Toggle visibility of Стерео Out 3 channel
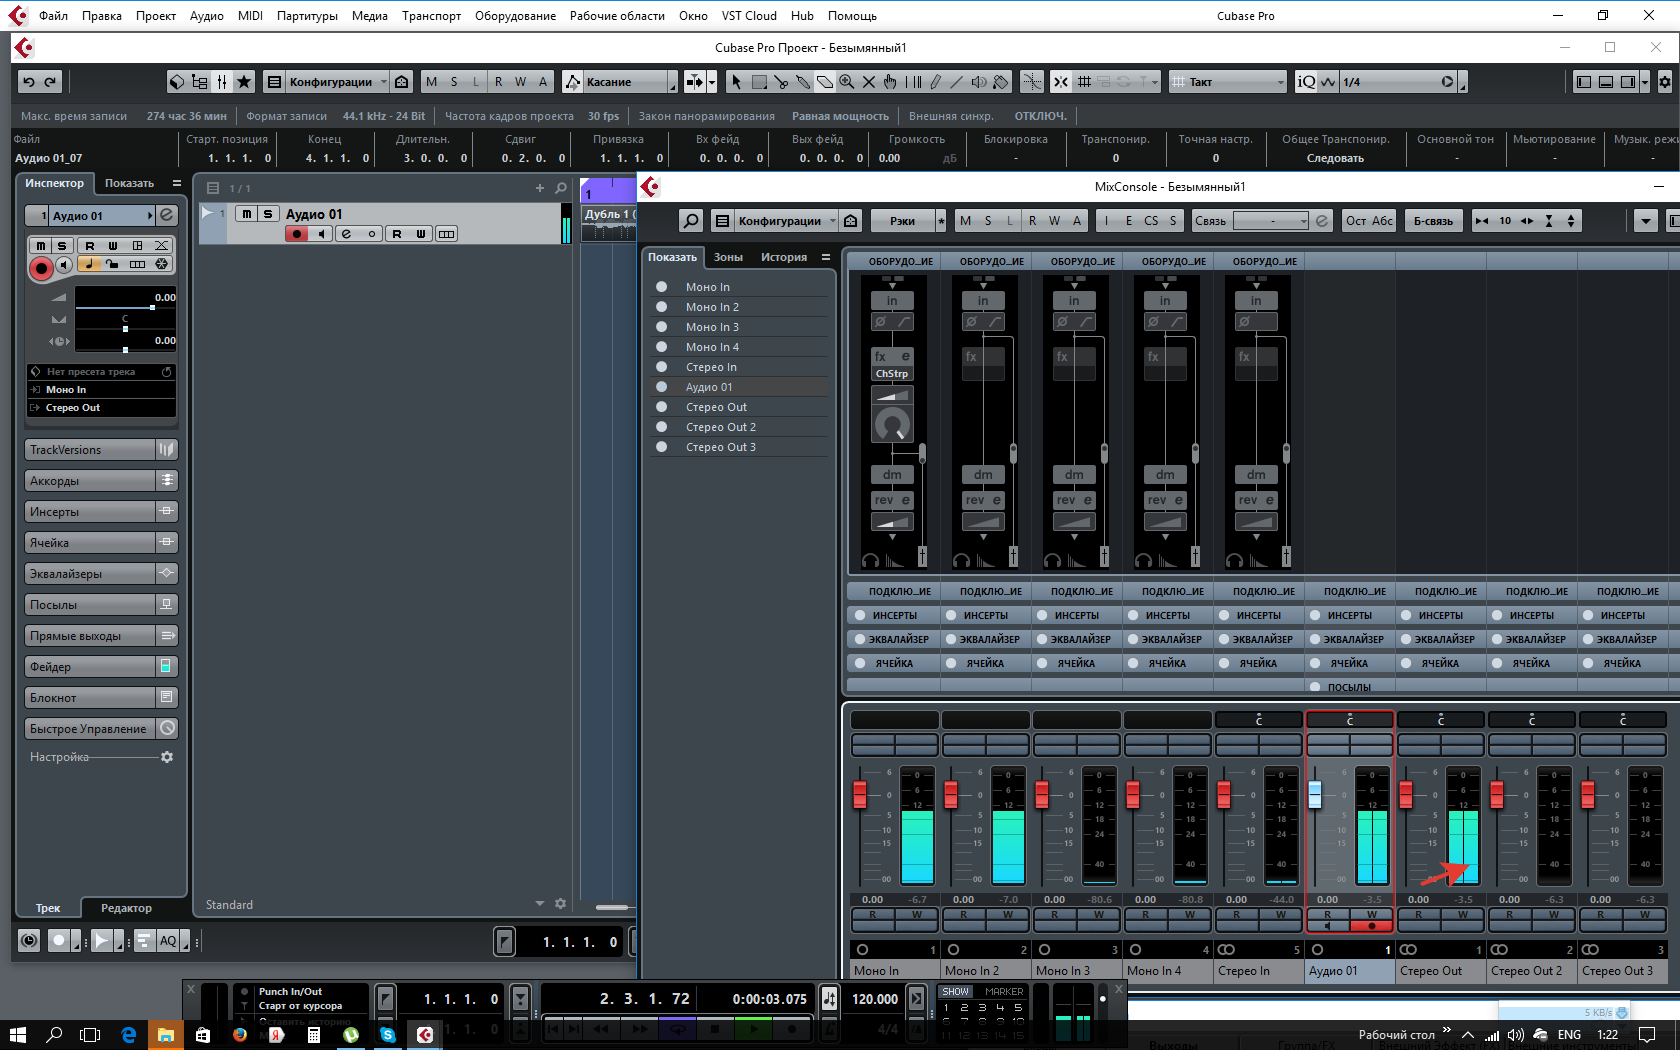This screenshot has height=1050, width=1680. click(661, 447)
